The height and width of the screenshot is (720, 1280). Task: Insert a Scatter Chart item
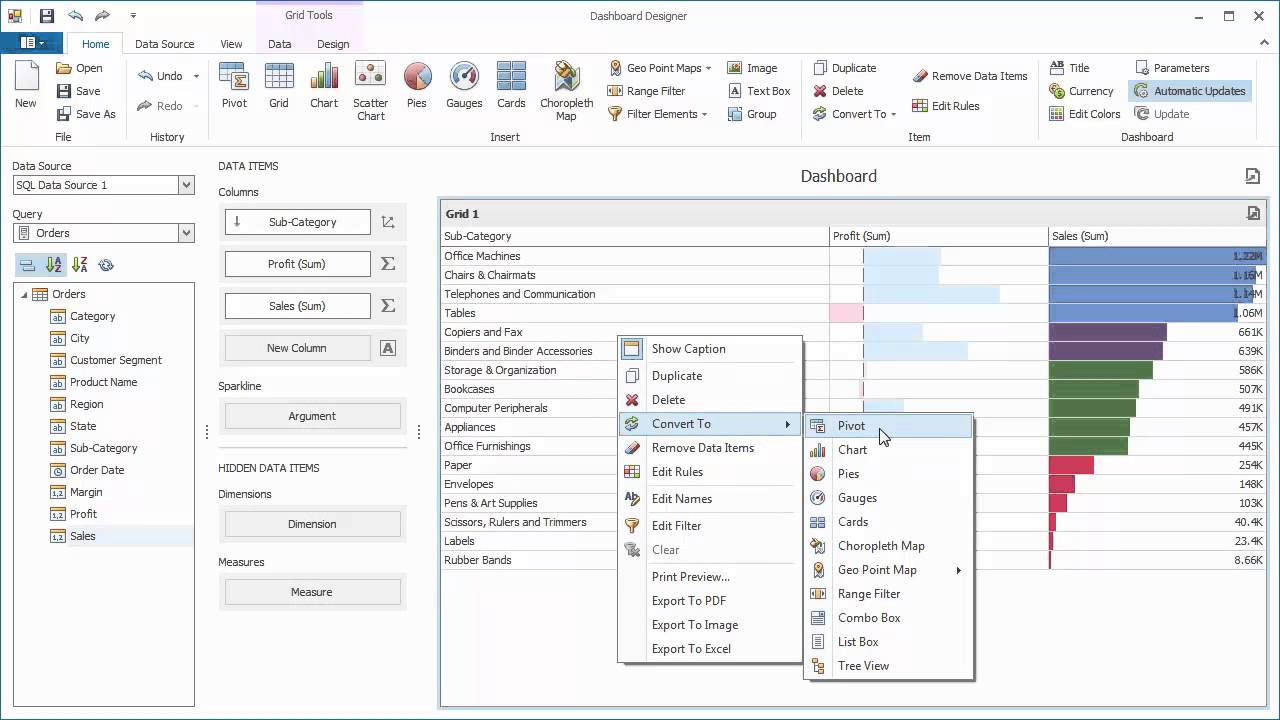pyautogui.click(x=370, y=92)
